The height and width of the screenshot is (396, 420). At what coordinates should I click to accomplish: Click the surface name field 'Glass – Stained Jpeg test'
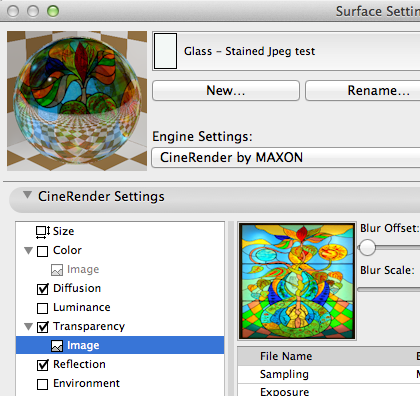(286, 51)
